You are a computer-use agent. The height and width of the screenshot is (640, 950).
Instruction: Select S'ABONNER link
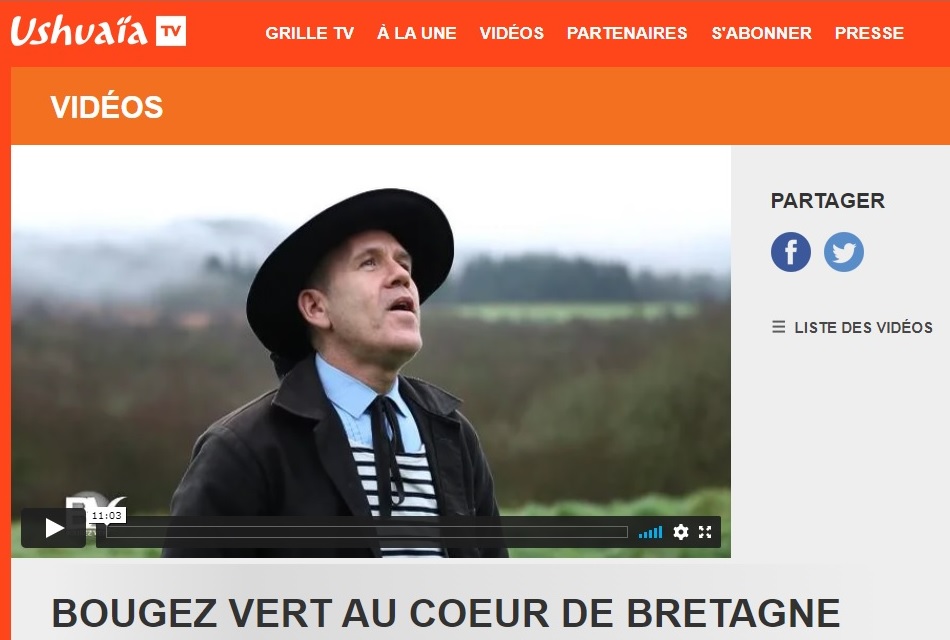click(762, 33)
